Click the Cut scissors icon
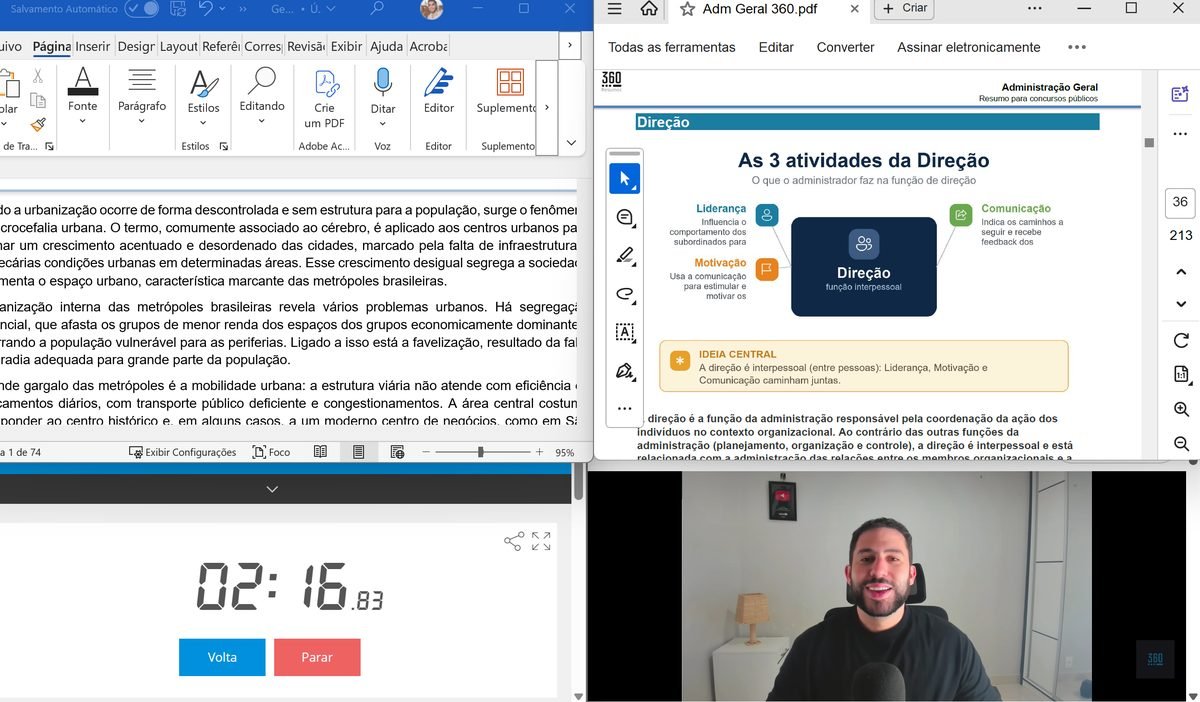This screenshot has width=1200, height=702. click(x=38, y=76)
